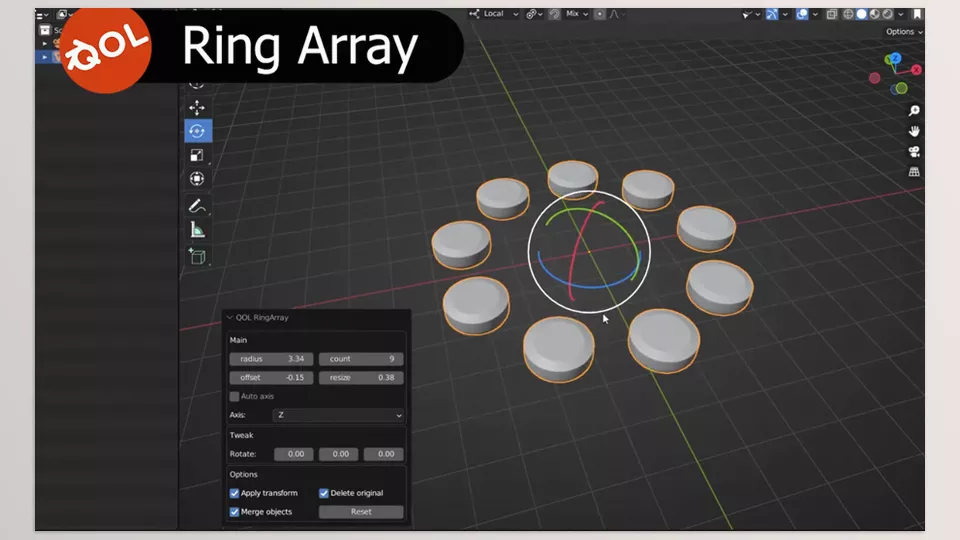Image resolution: width=960 pixels, height=540 pixels.
Task: Click the offset -0.15 field
Action: click(x=271, y=378)
